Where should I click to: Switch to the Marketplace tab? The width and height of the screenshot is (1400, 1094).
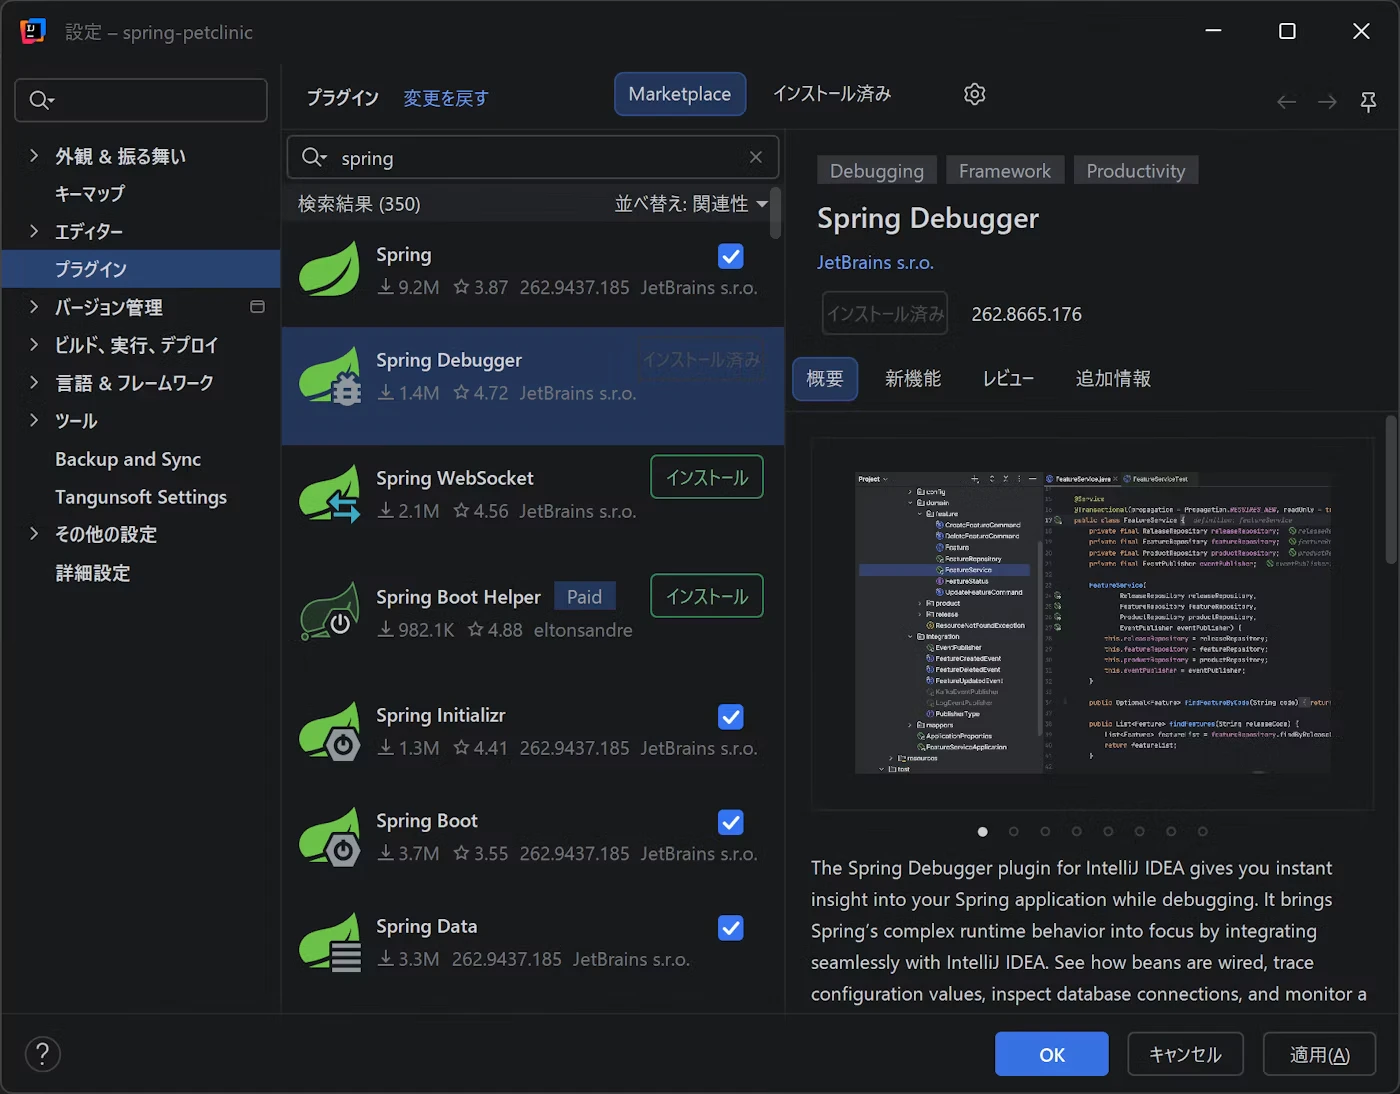680,94
